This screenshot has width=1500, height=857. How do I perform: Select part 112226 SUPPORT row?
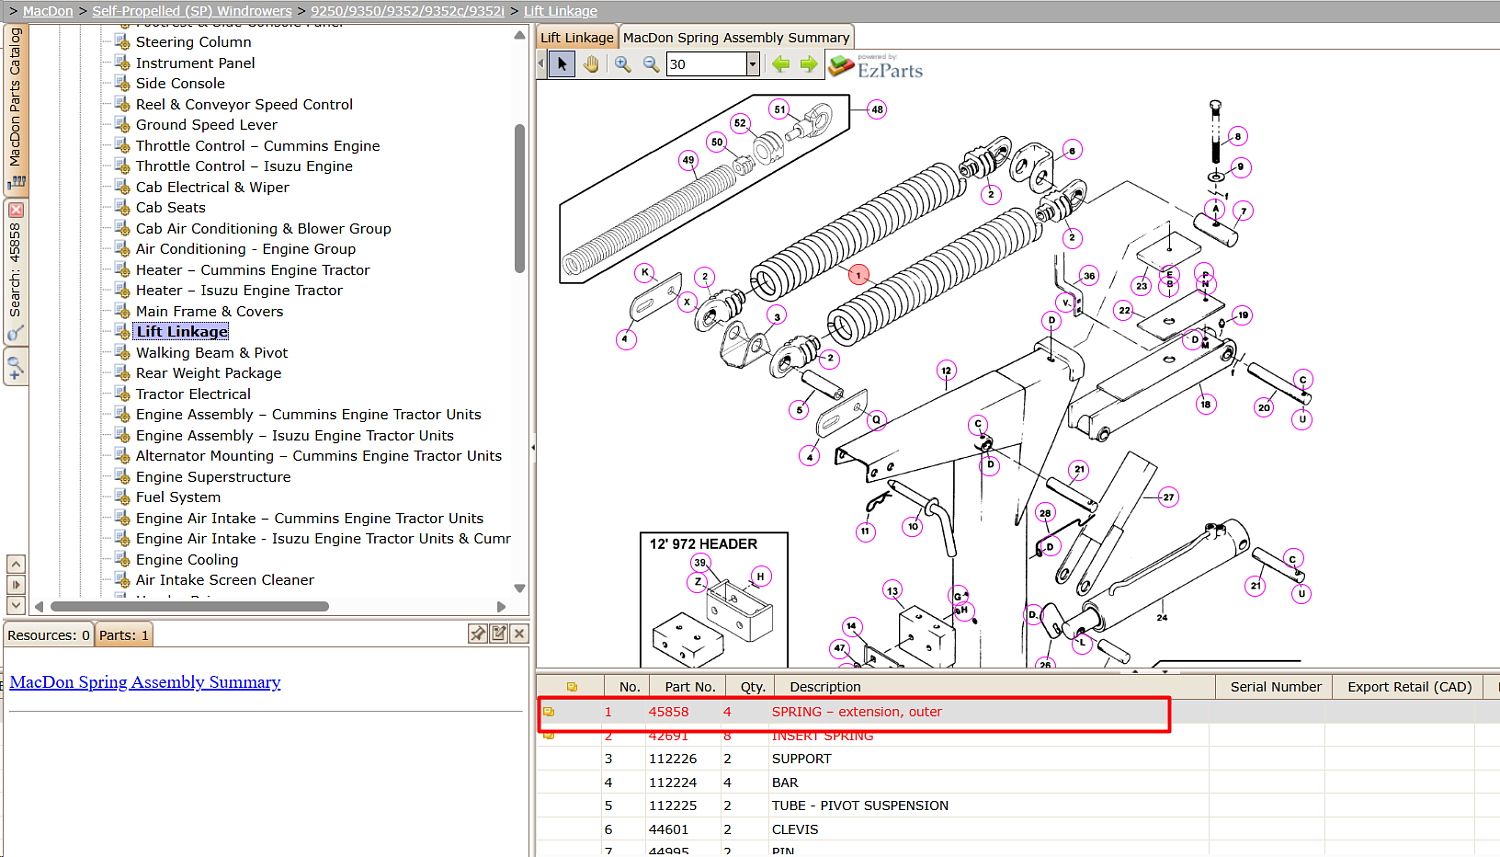click(1018, 759)
